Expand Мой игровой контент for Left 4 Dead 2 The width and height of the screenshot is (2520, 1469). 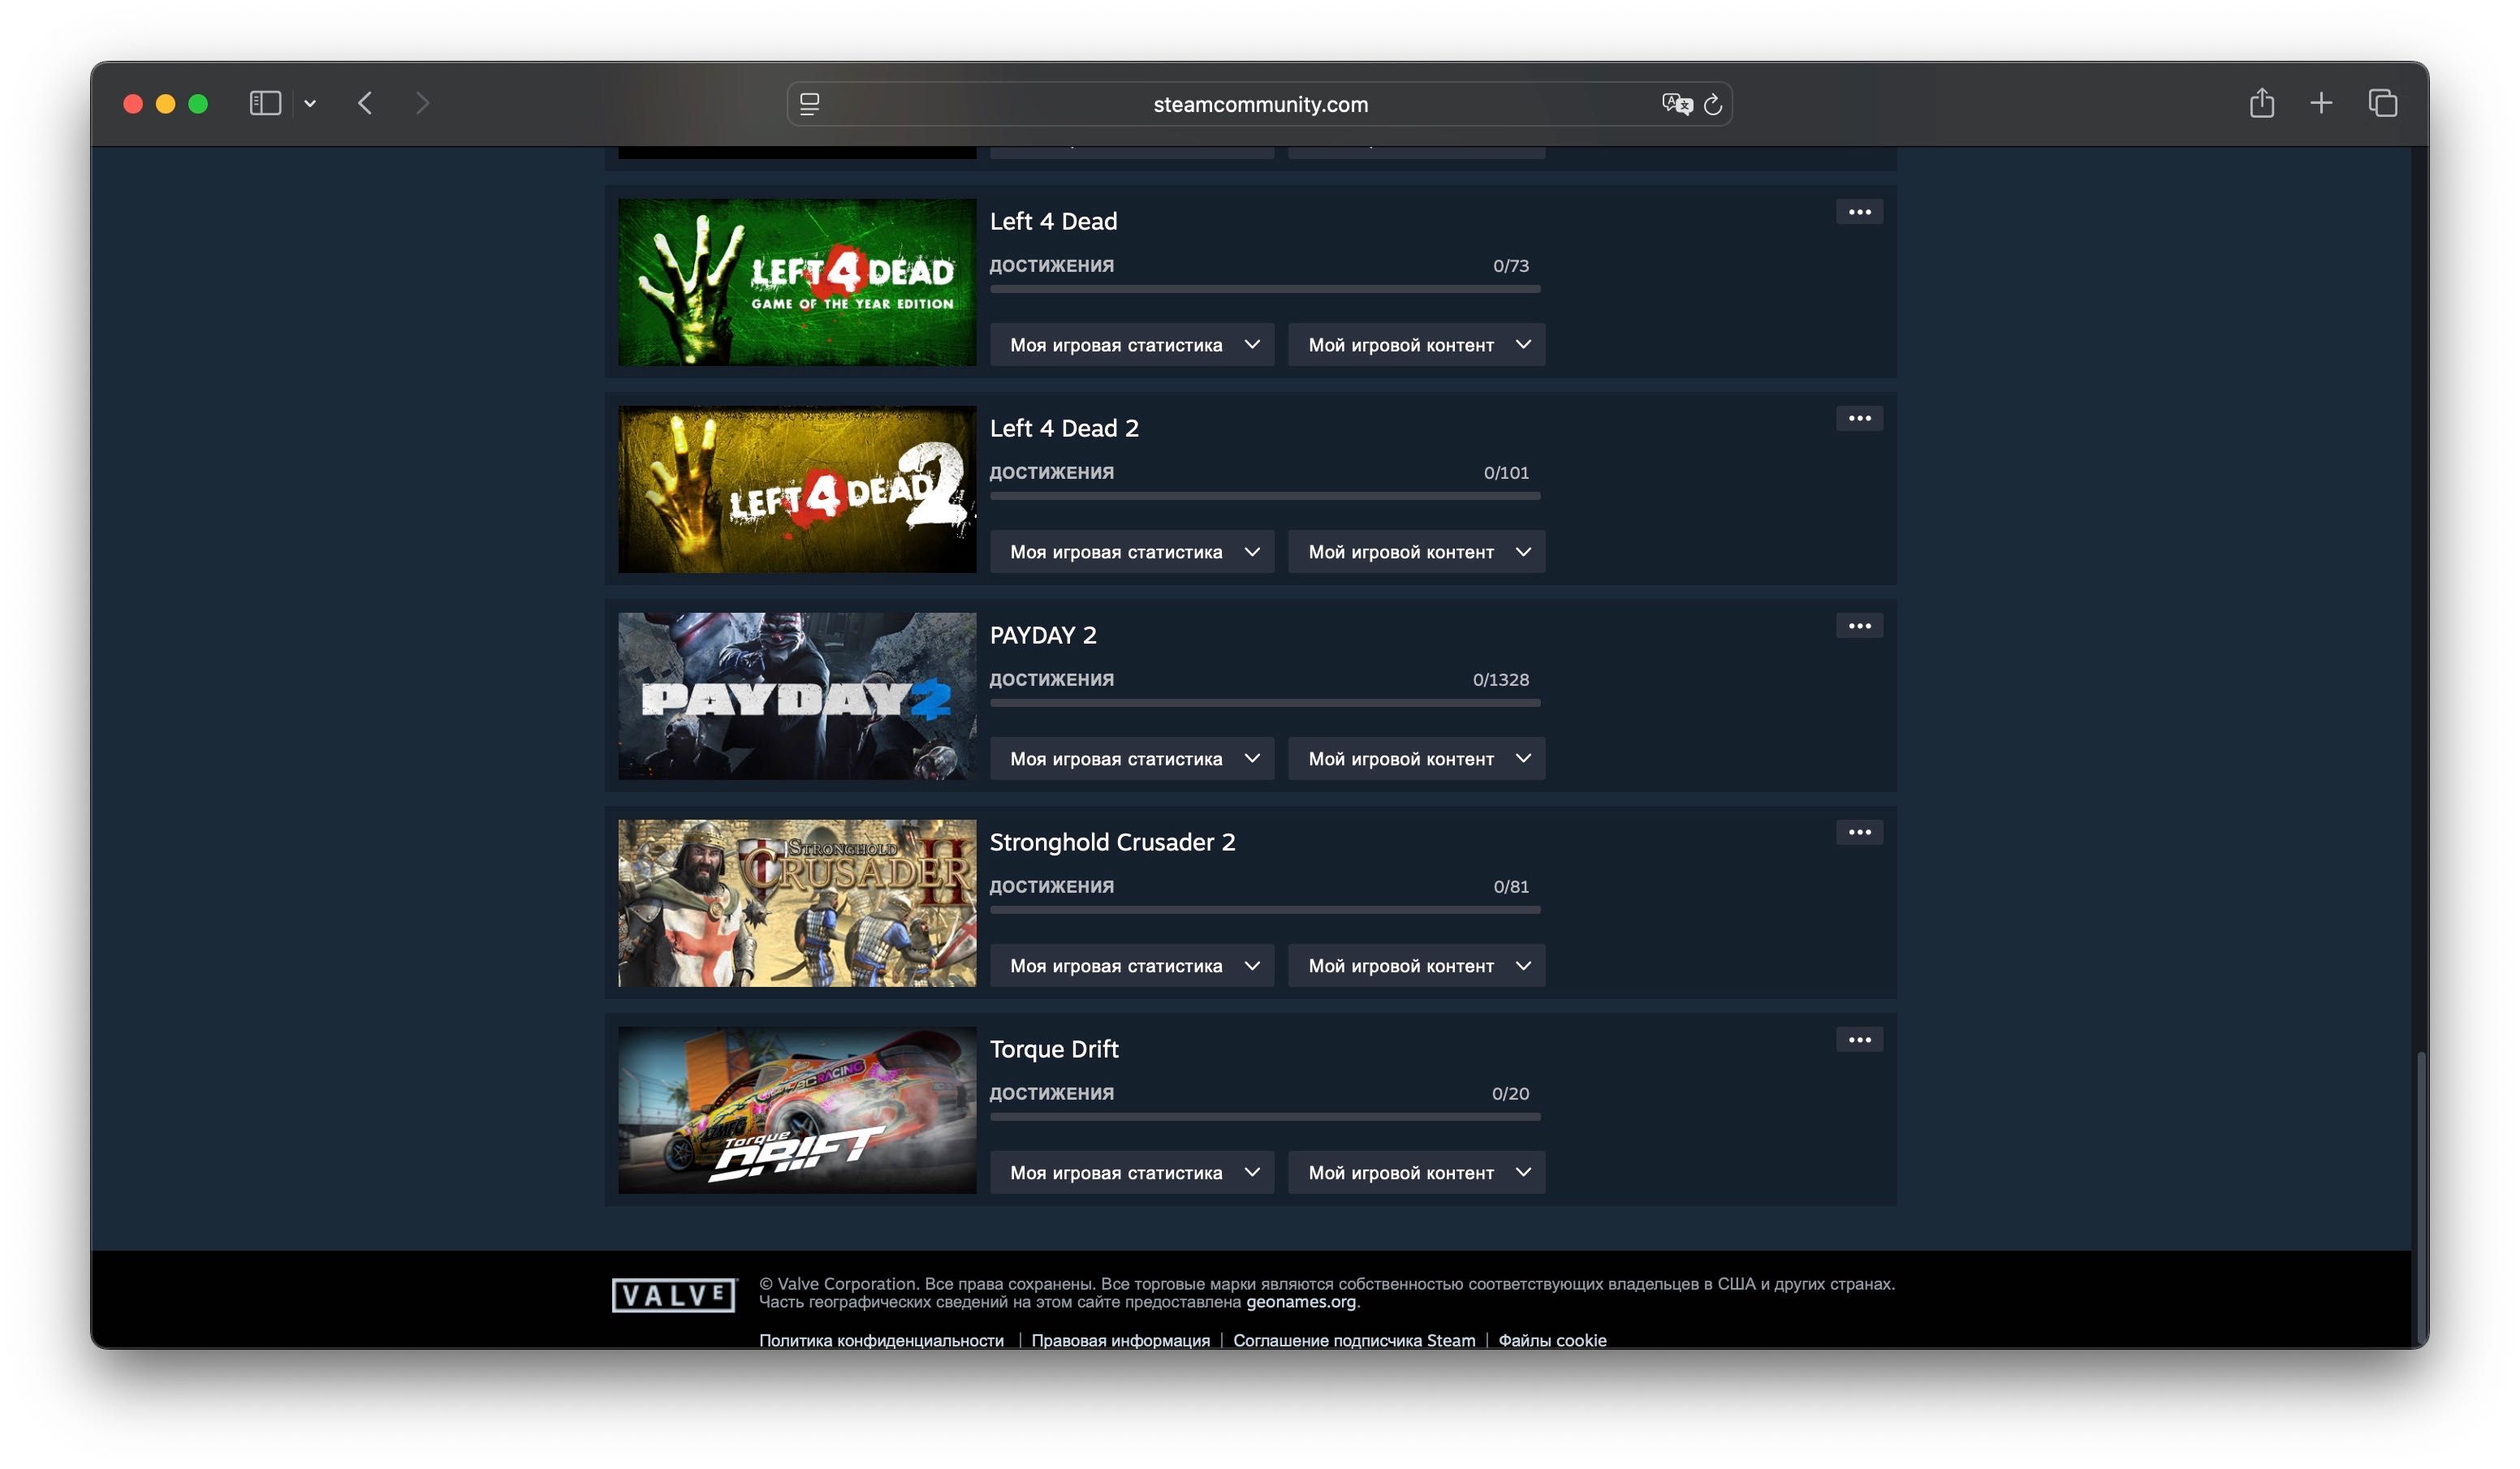click(1416, 552)
